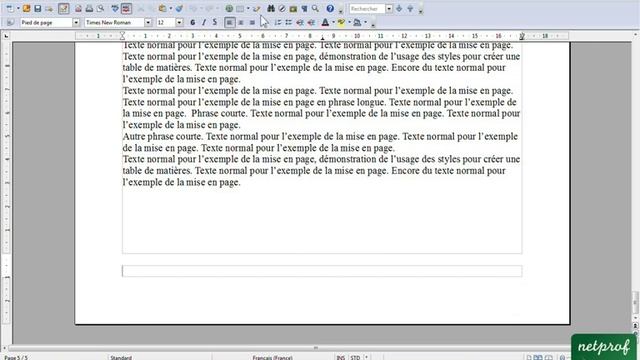Click the orange Open file icon

tap(27, 9)
